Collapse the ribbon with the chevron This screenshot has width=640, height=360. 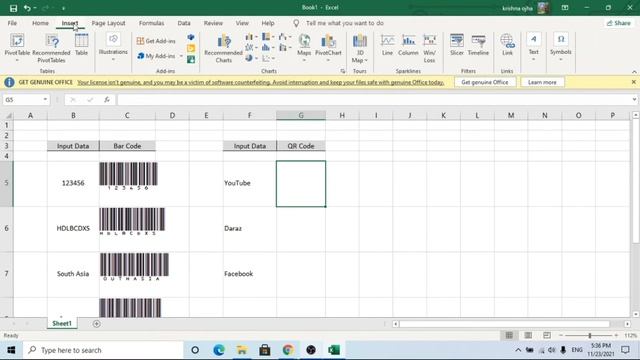click(634, 71)
